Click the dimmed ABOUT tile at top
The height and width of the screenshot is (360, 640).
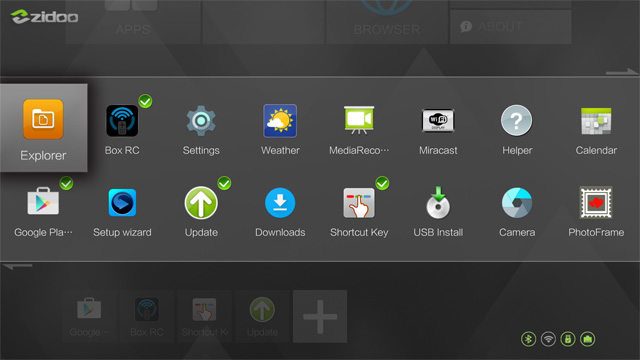click(510, 27)
